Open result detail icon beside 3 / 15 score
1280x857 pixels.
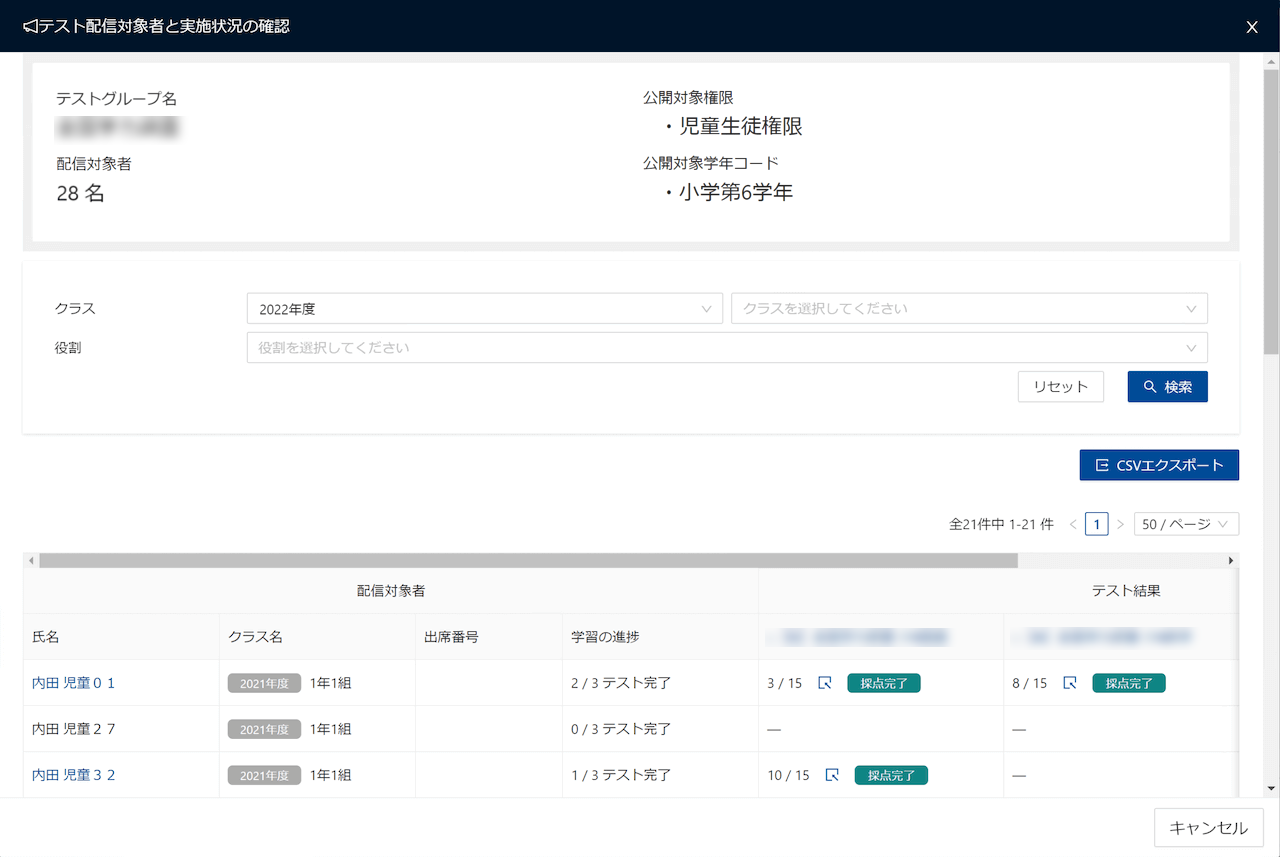(825, 683)
